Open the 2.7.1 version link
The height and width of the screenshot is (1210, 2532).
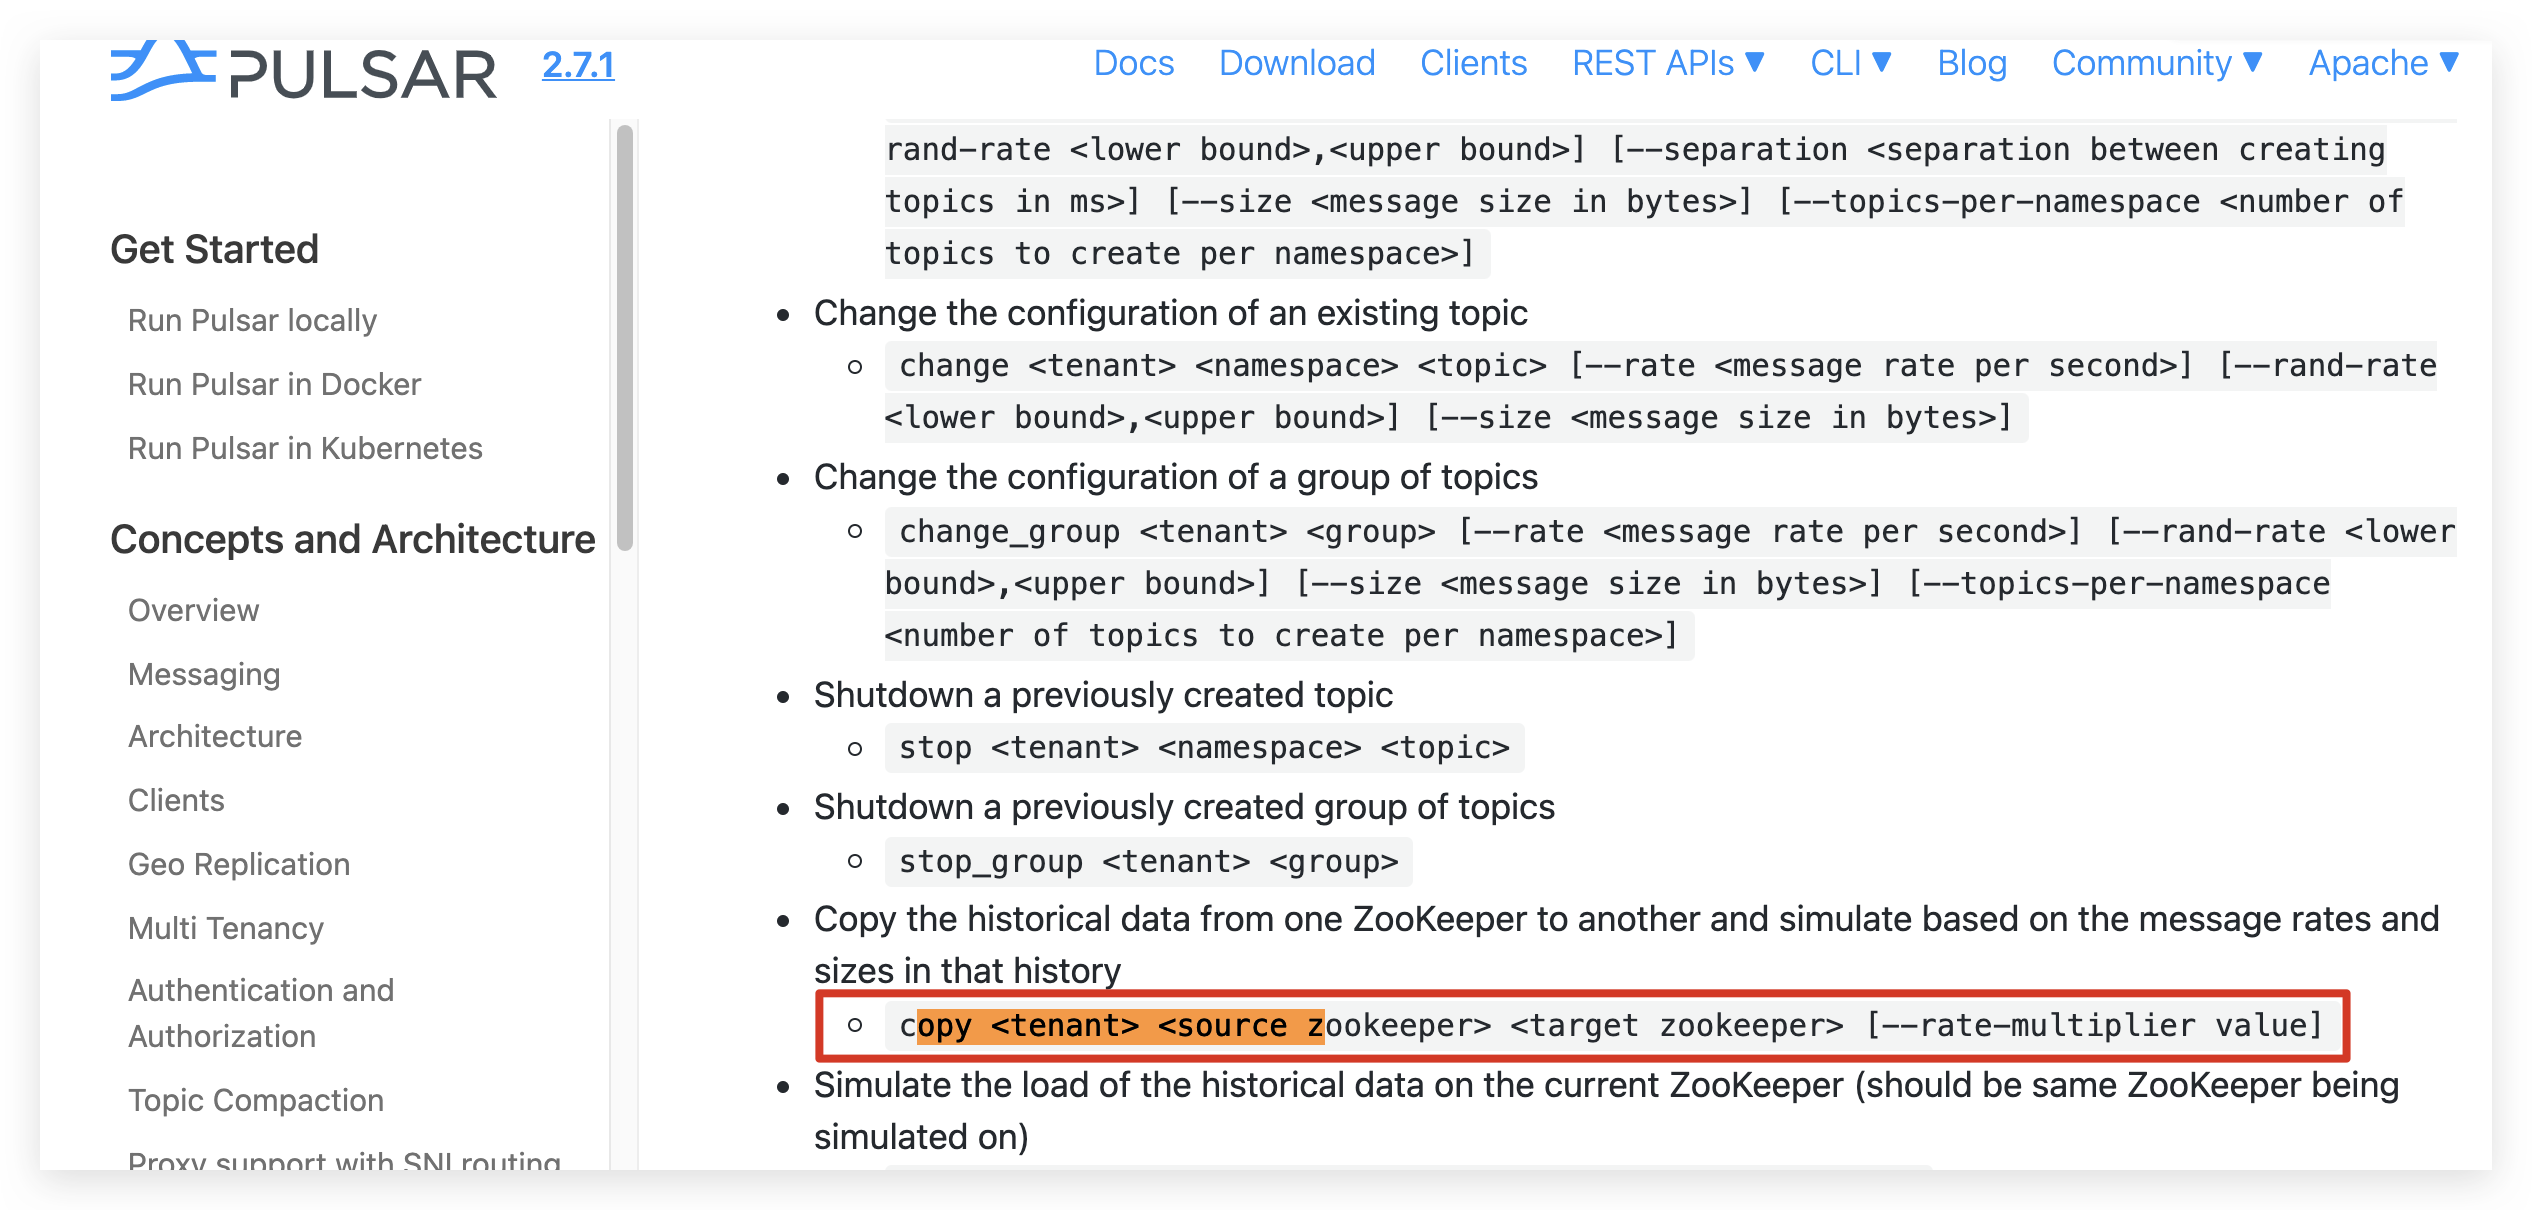578,65
